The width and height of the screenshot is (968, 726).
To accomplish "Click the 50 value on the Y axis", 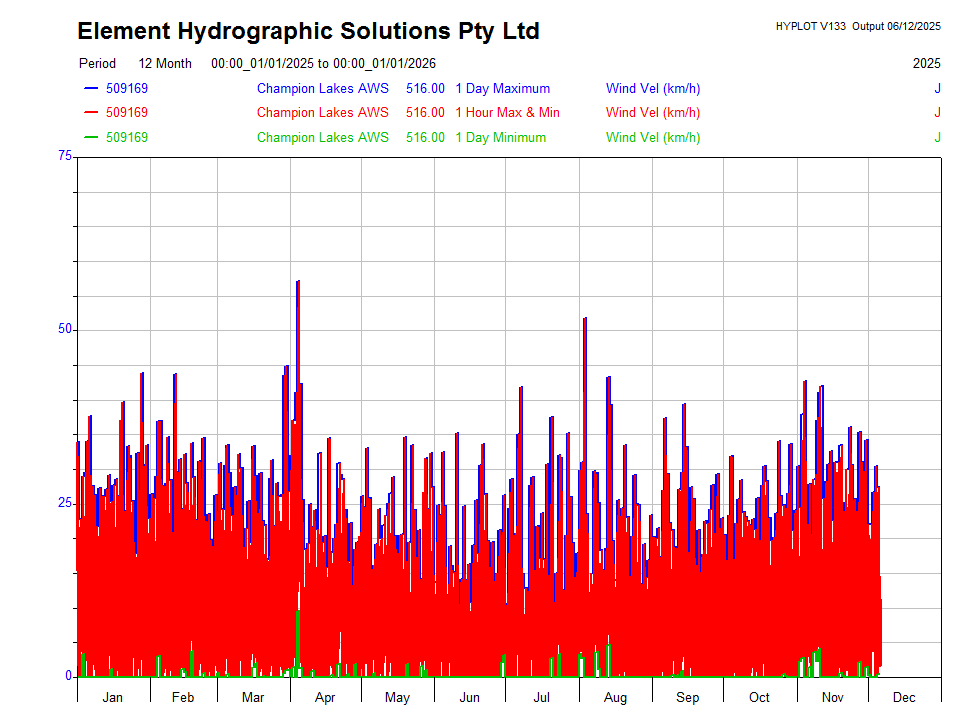I will (65, 329).
